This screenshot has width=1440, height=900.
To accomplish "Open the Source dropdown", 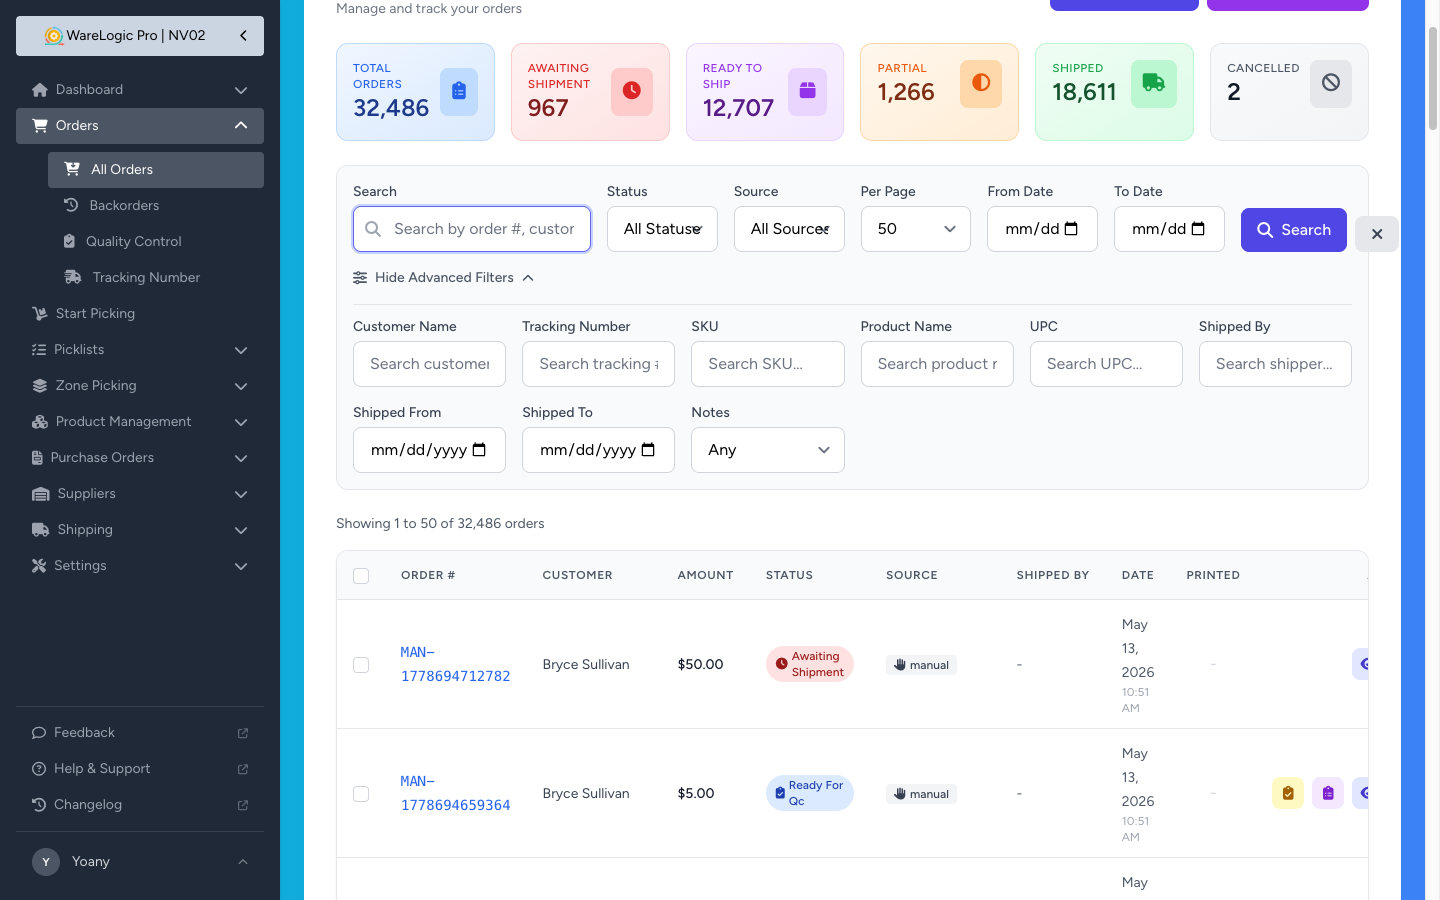I will coord(789,229).
